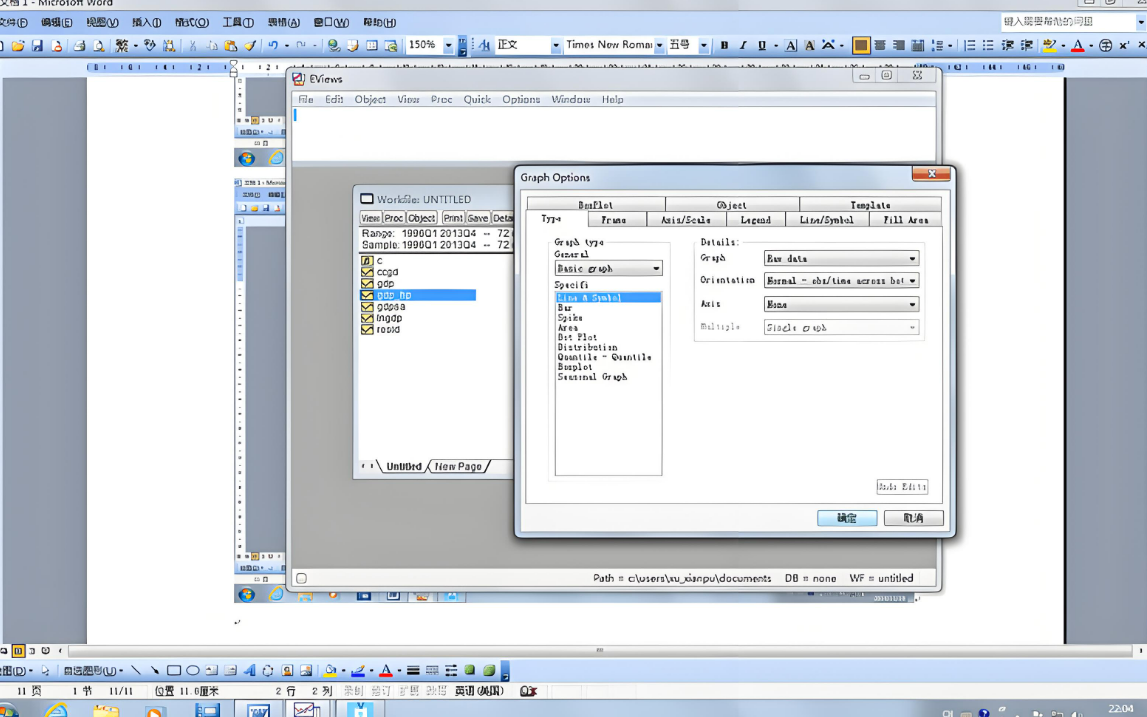
Task: Activate the Format Painter brush
Action: click(249, 45)
